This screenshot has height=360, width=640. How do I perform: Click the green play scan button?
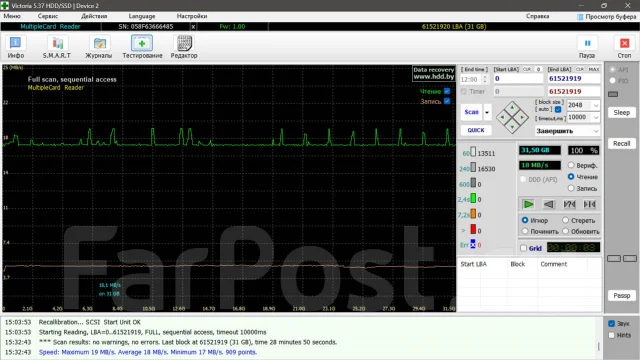tap(528, 204)
